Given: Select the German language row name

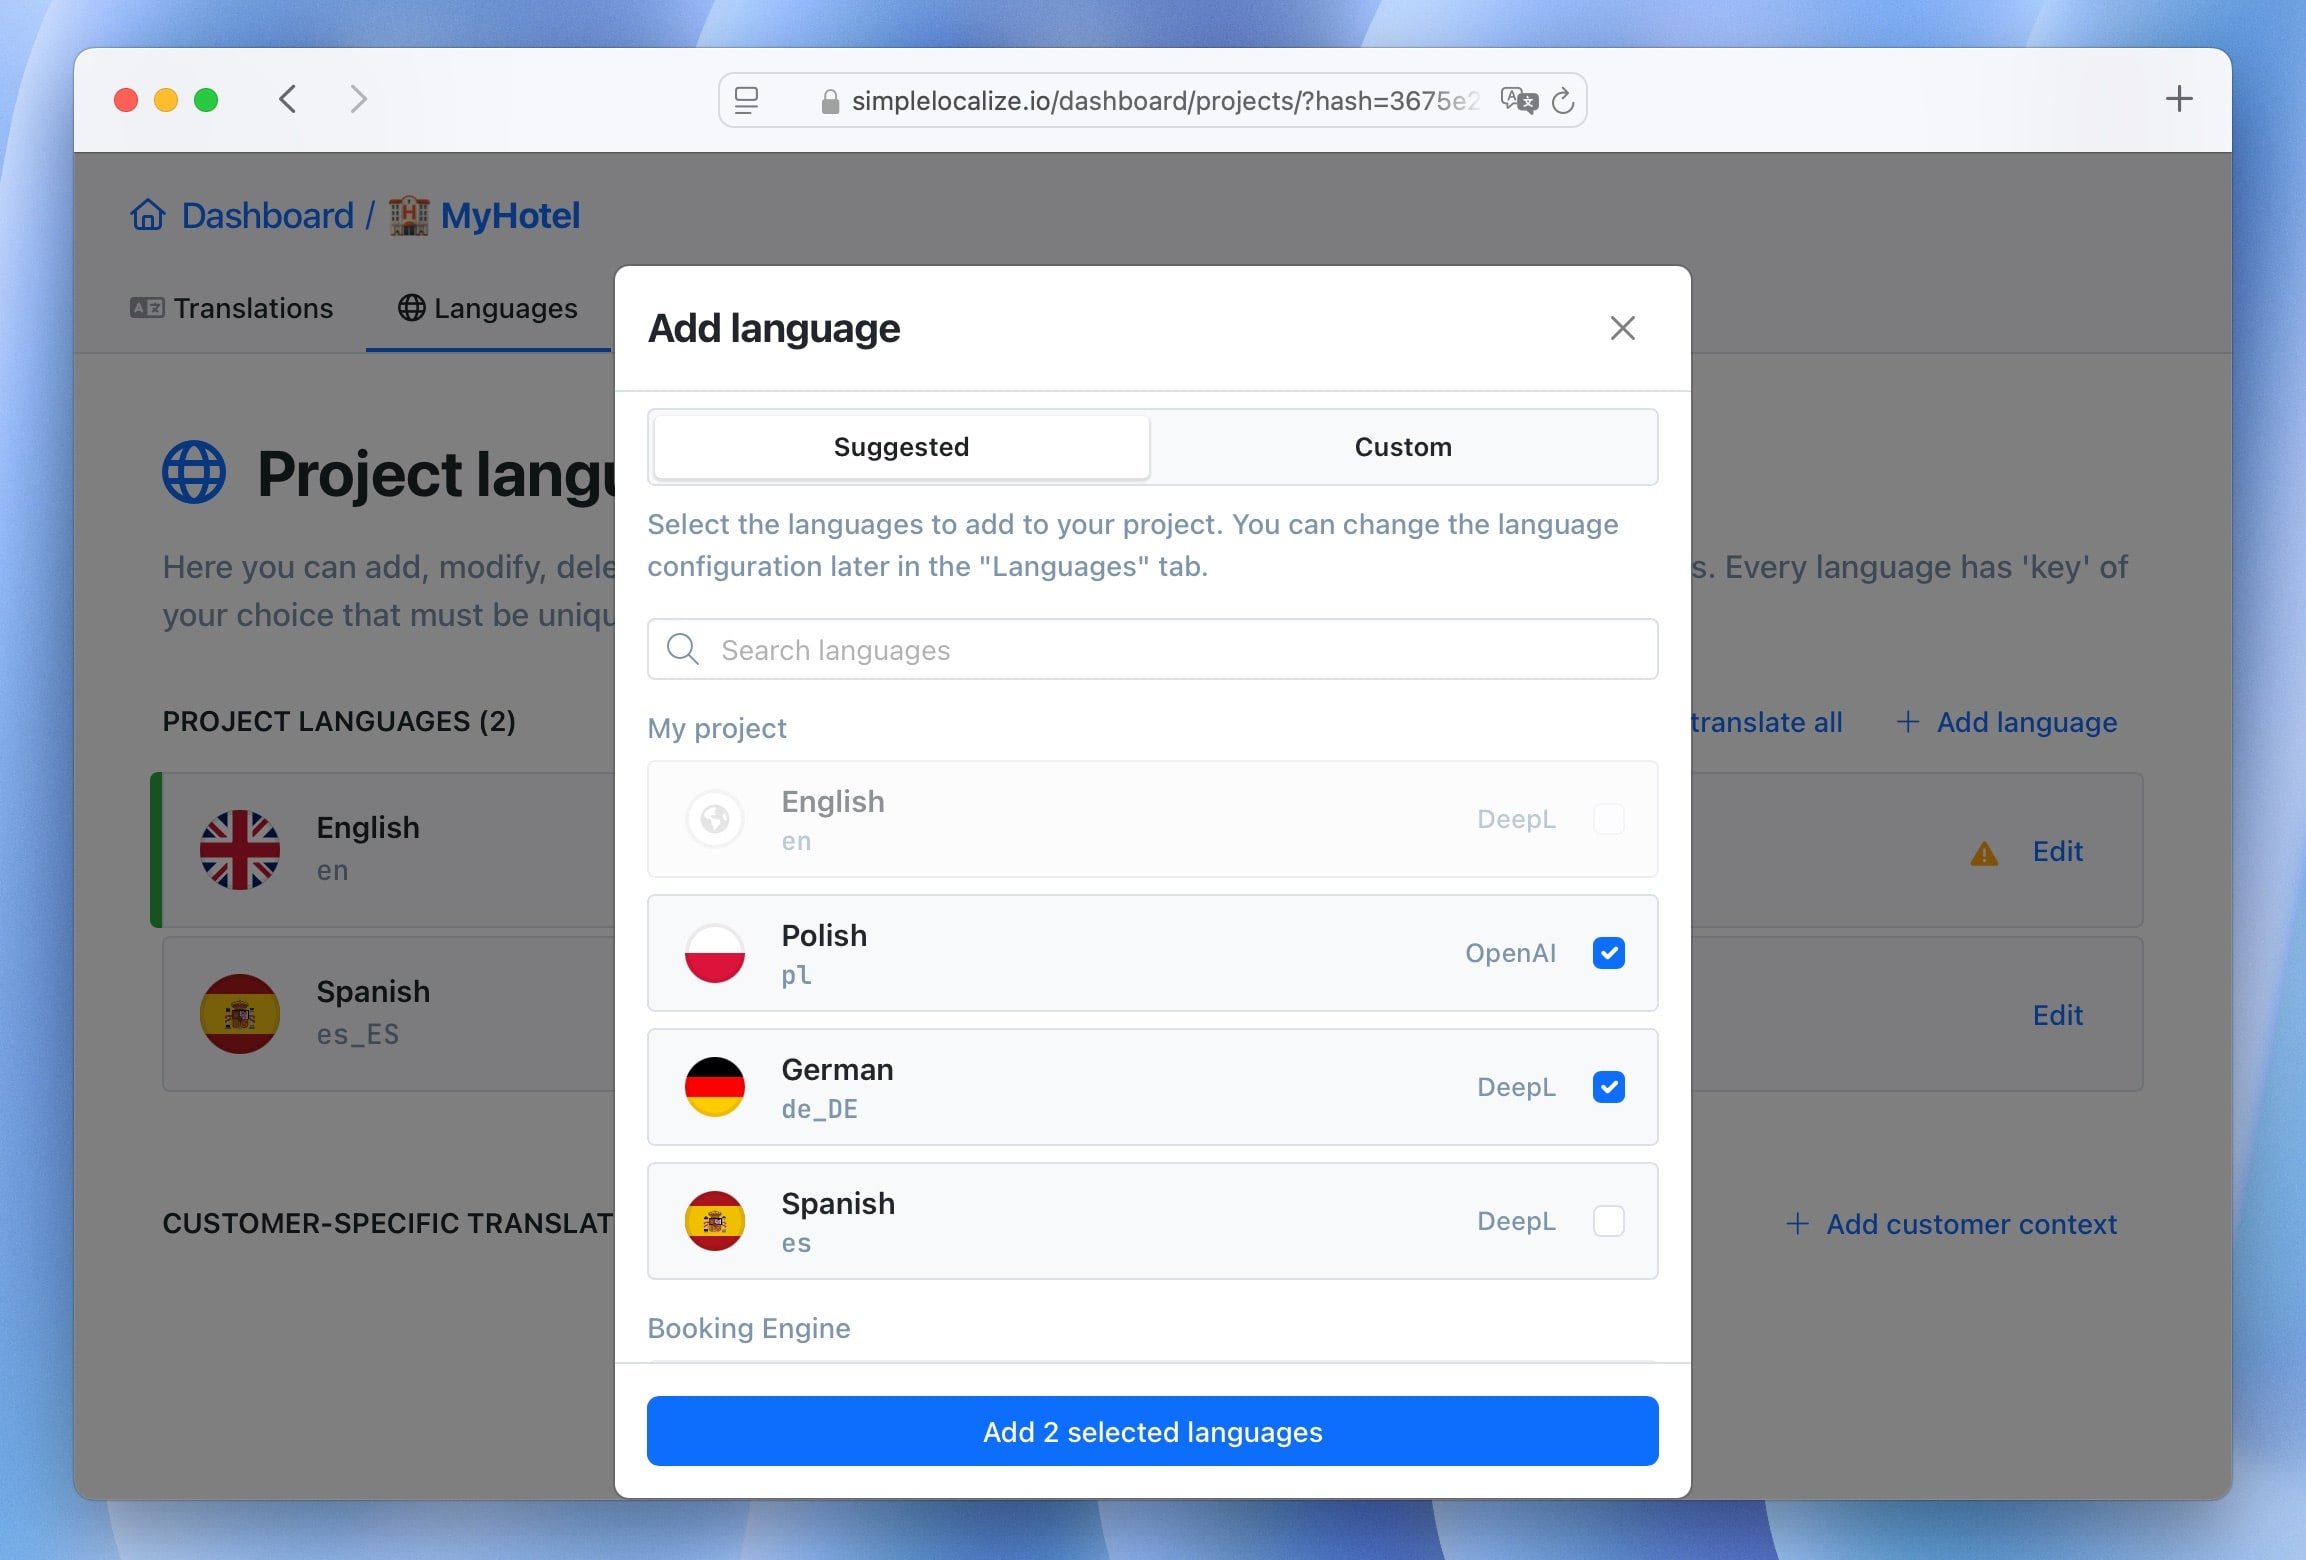Looking at the screenshot, I should pos(837,1069).
